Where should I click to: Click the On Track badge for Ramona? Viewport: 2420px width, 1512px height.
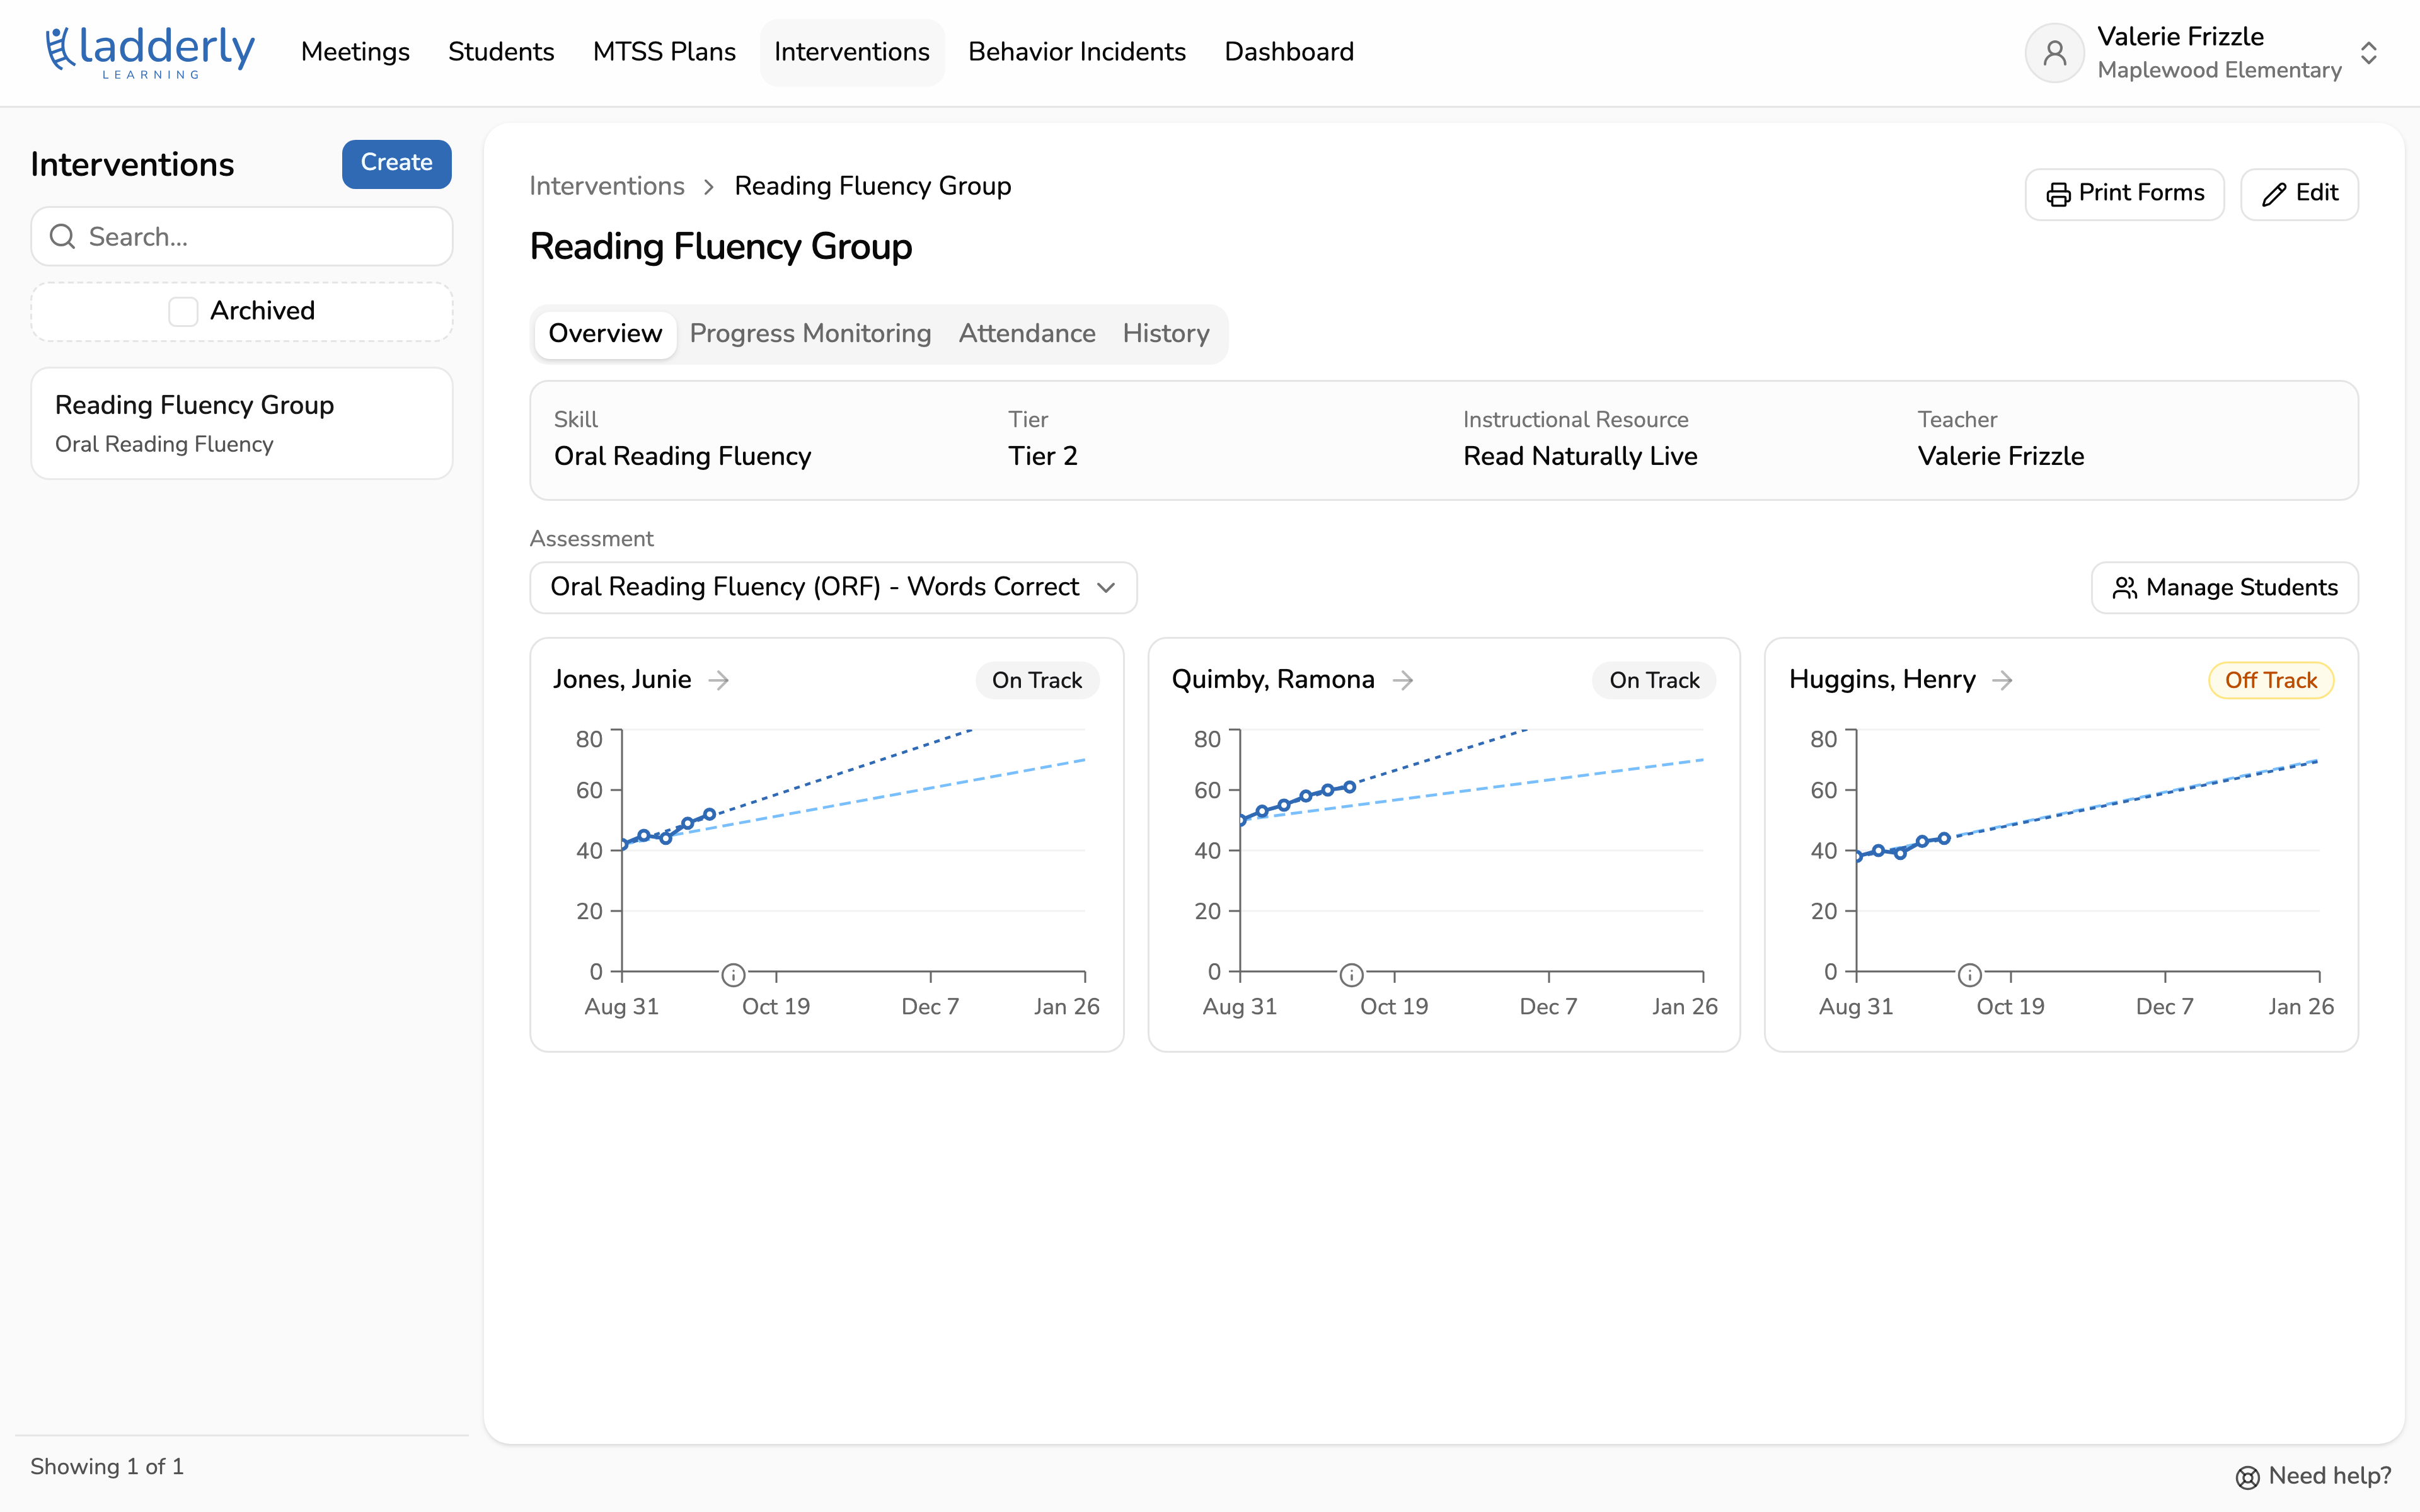tap(1654, 680)
